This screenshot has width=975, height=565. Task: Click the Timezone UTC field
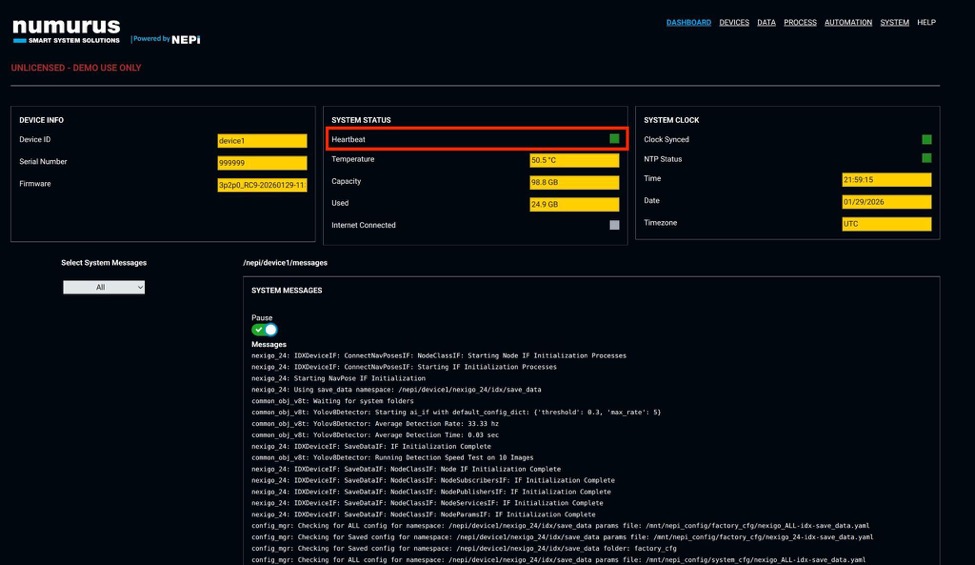pos(886,224)
